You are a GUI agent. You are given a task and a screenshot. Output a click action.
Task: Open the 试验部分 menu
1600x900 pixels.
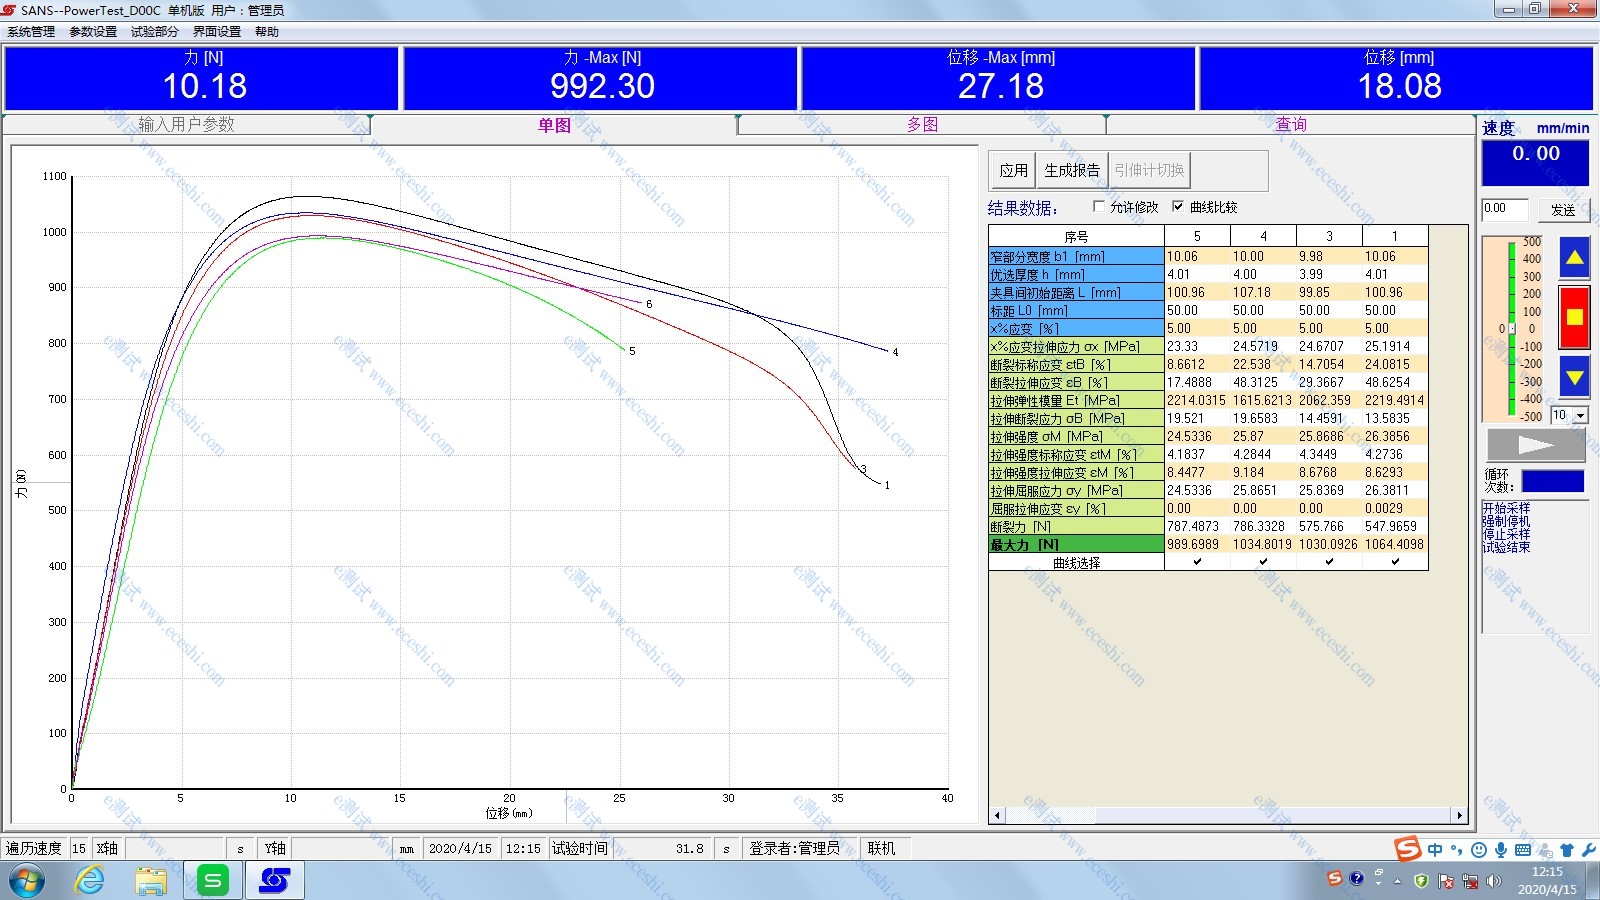(x=154, y=32)
